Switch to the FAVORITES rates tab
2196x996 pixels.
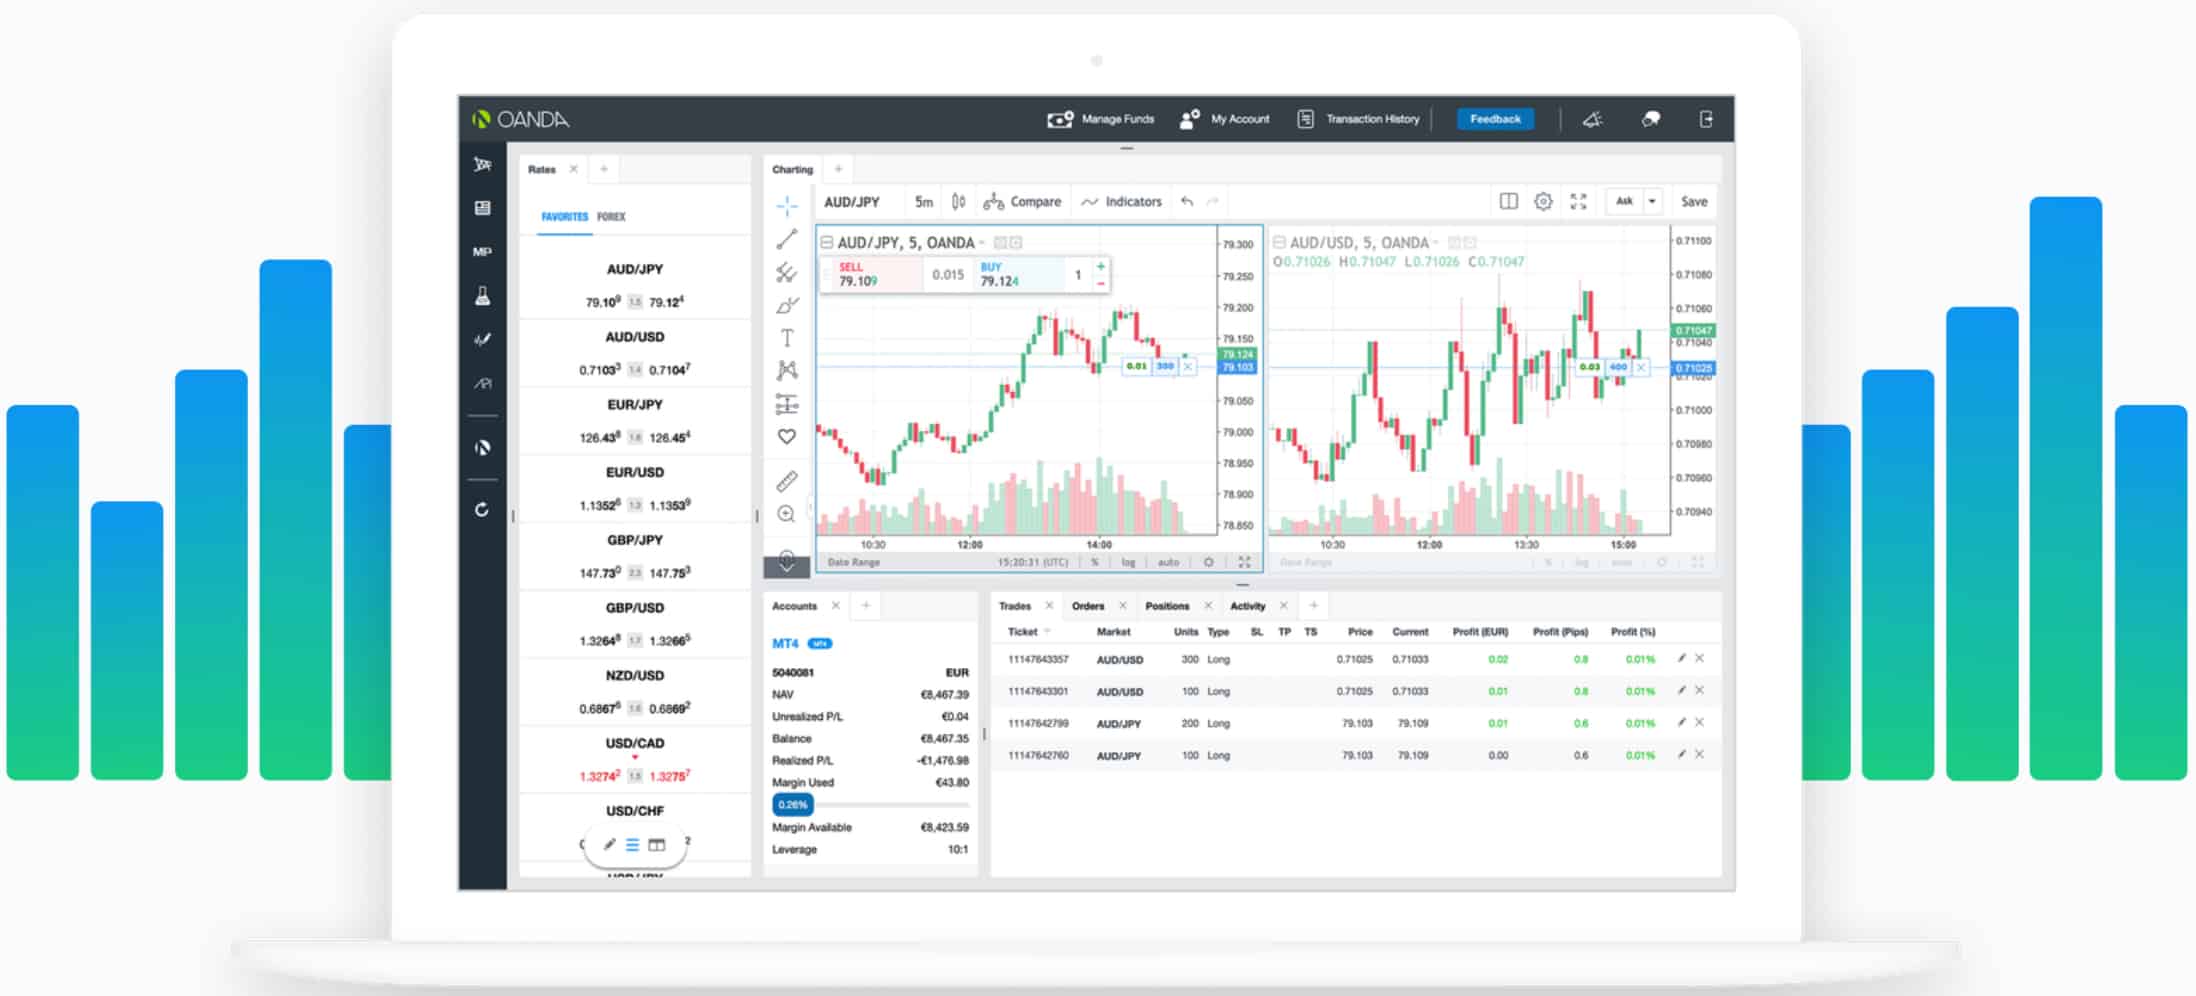coord(565,217)
